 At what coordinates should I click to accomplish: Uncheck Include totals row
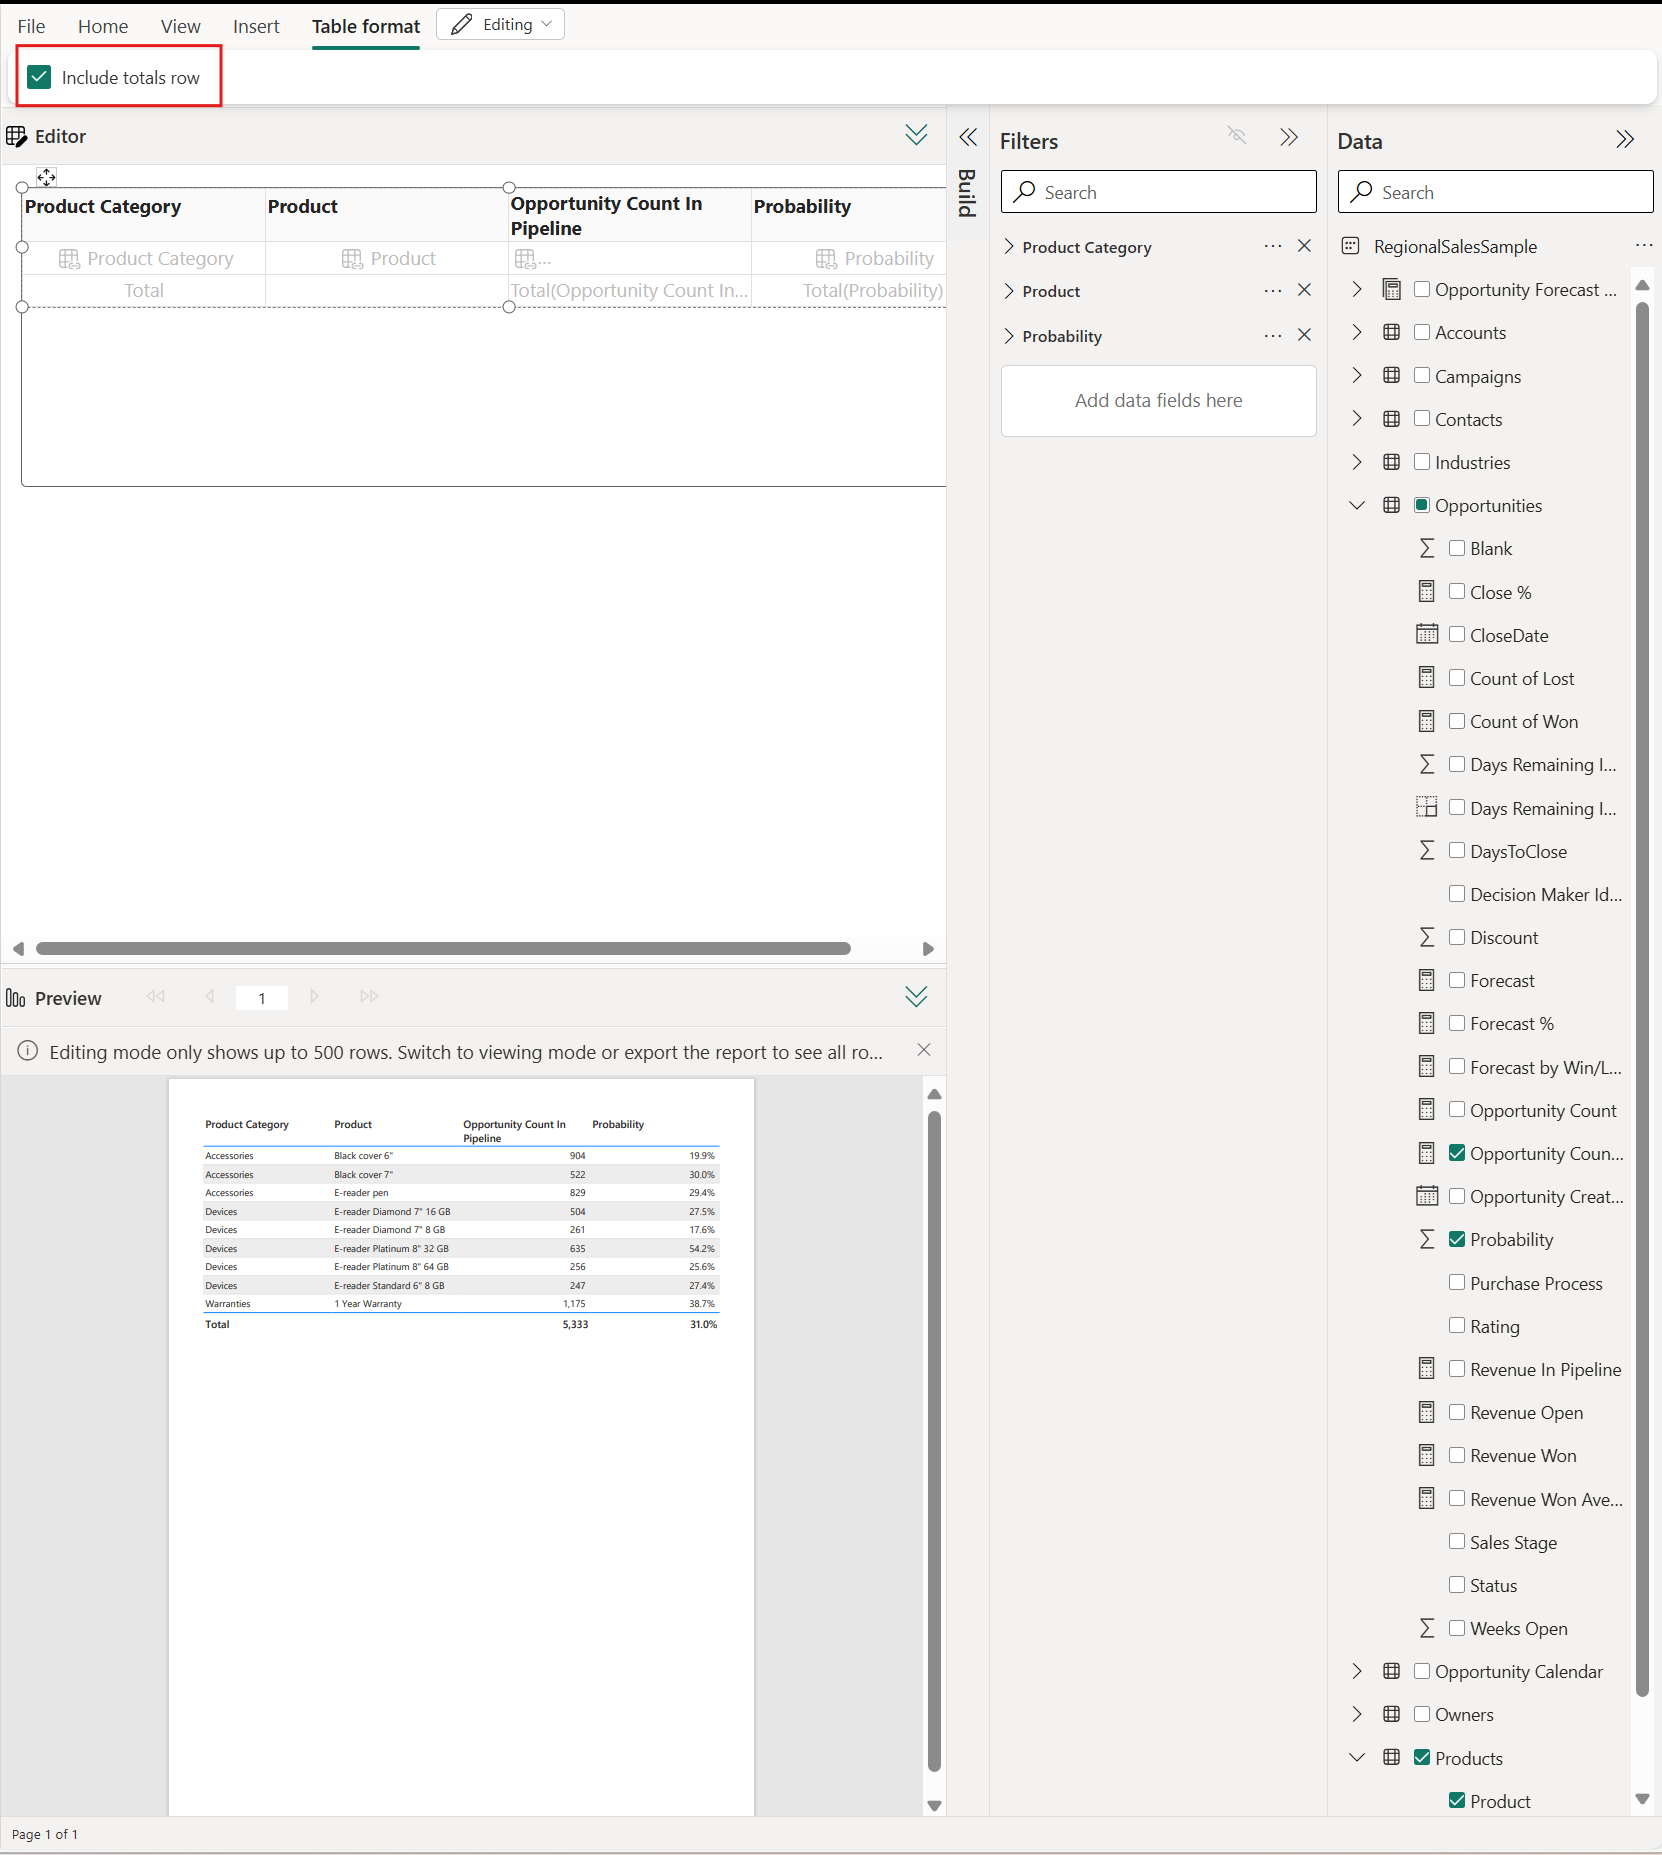[x=40, y=78]
